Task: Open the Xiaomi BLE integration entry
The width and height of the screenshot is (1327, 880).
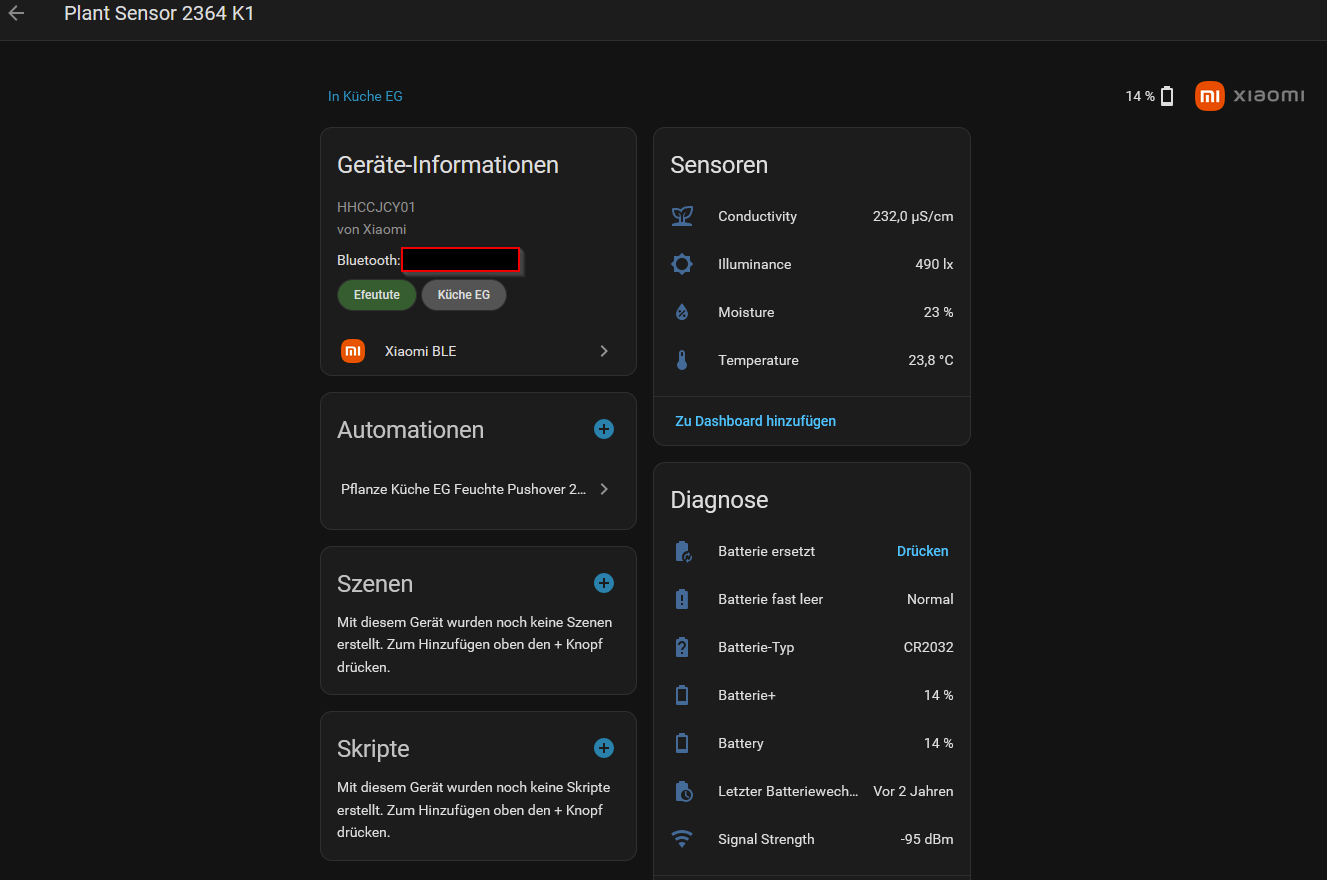Action: (x=478, y=351)
